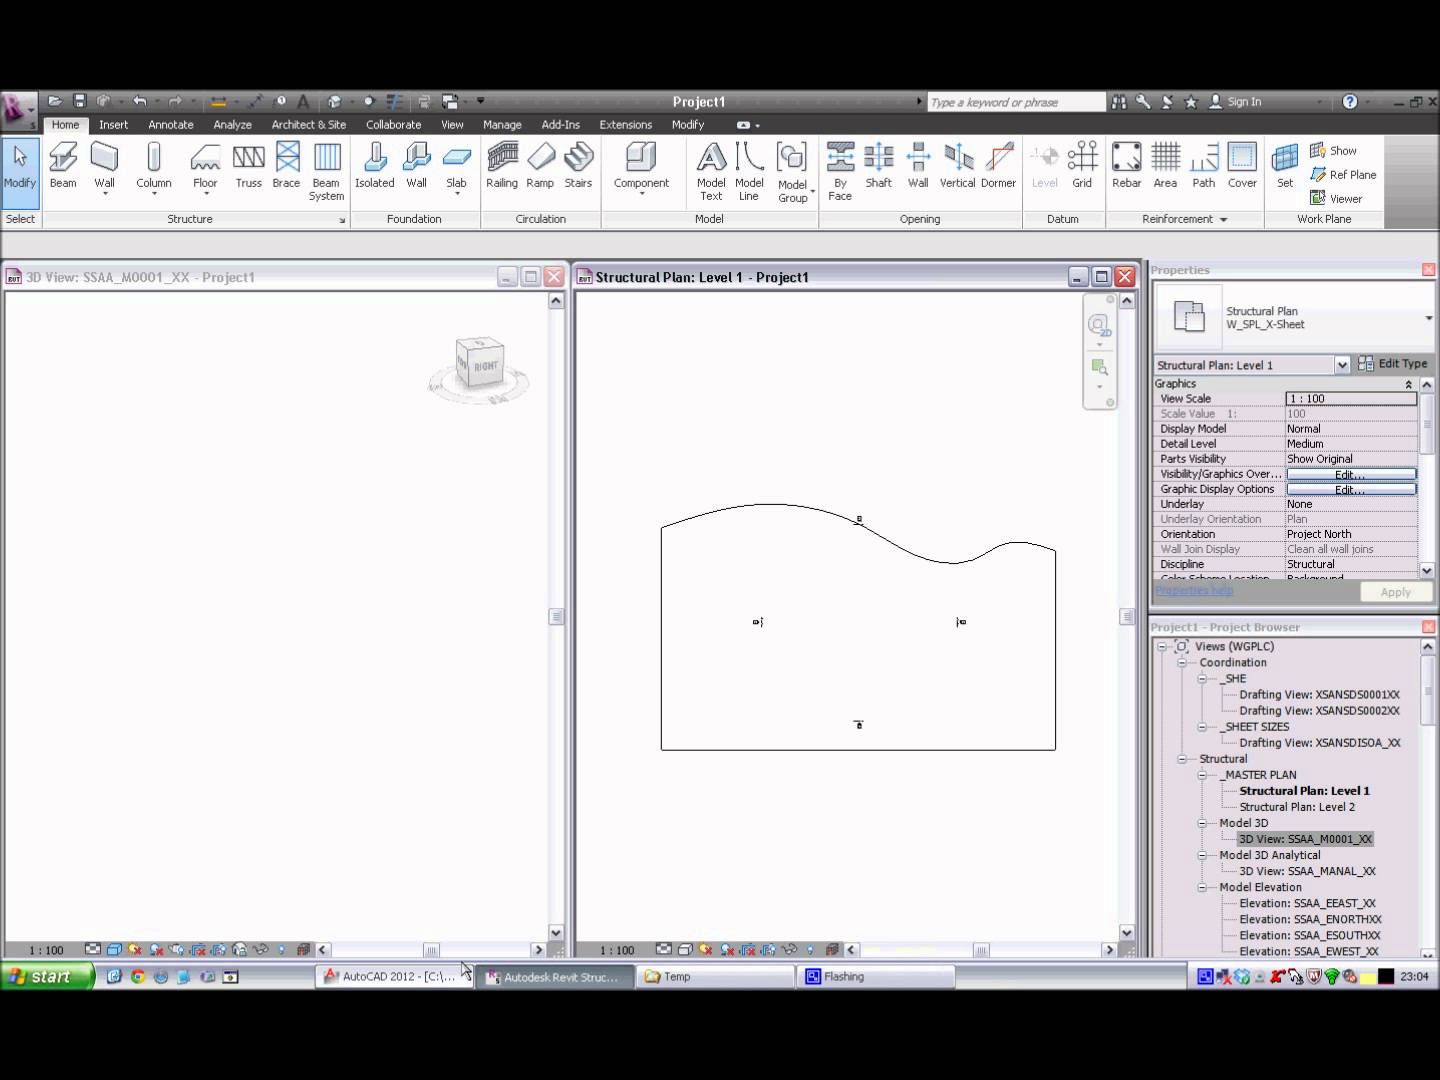Collapse the Model Elevation branch
The width and height of the screenshot is (1440, 1080).
coord(1203,887)
